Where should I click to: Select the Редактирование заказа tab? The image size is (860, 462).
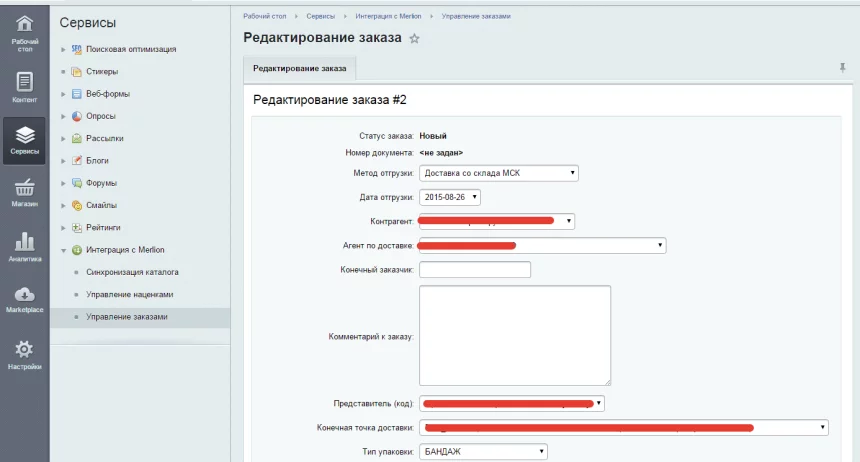300,68
